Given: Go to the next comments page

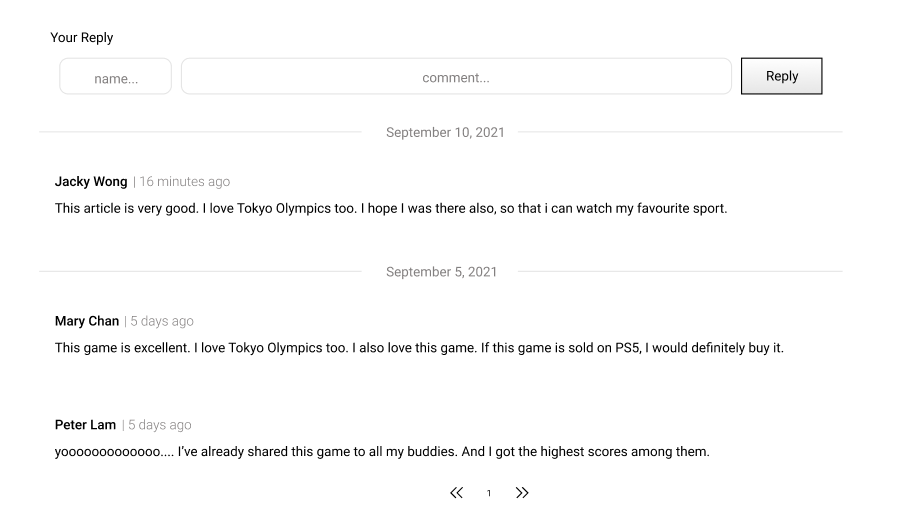Looking at the screenshot, I should tap(522, 493).
